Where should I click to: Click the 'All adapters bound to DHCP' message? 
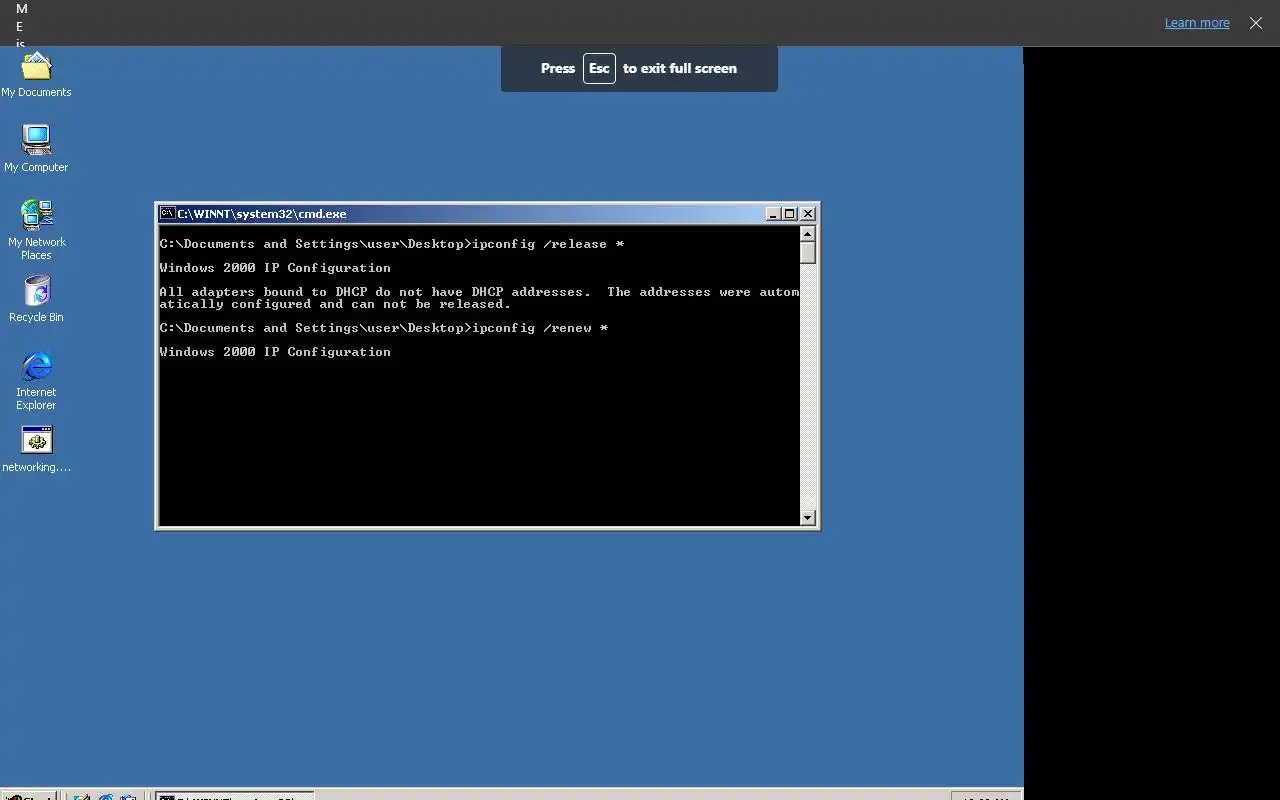[x=480, y=298]
